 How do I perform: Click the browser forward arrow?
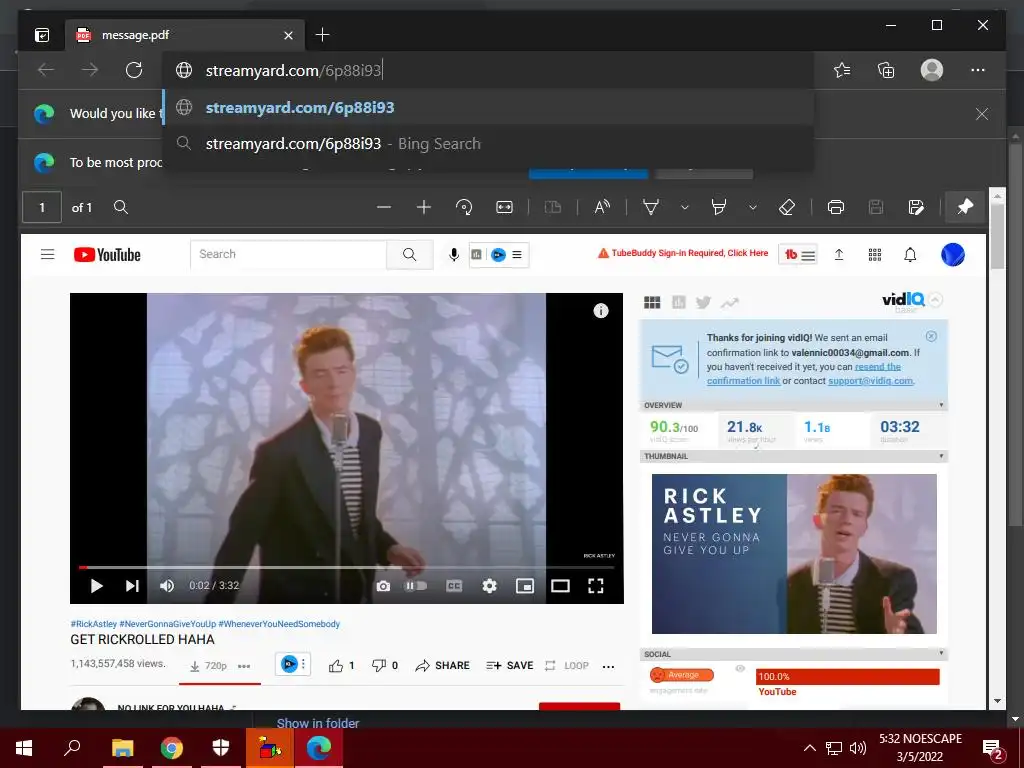pyautogui.click(x=90, y=70)
